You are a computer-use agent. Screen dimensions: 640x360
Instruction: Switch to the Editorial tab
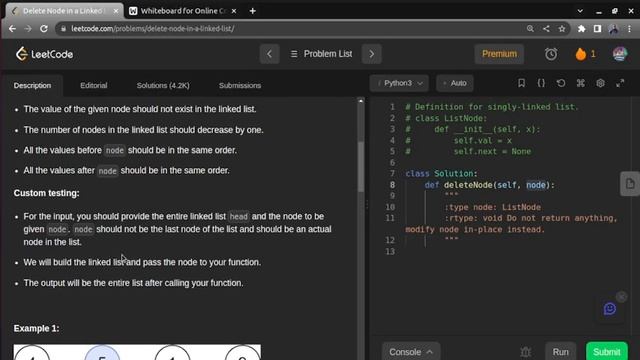[x=93, y=85]
